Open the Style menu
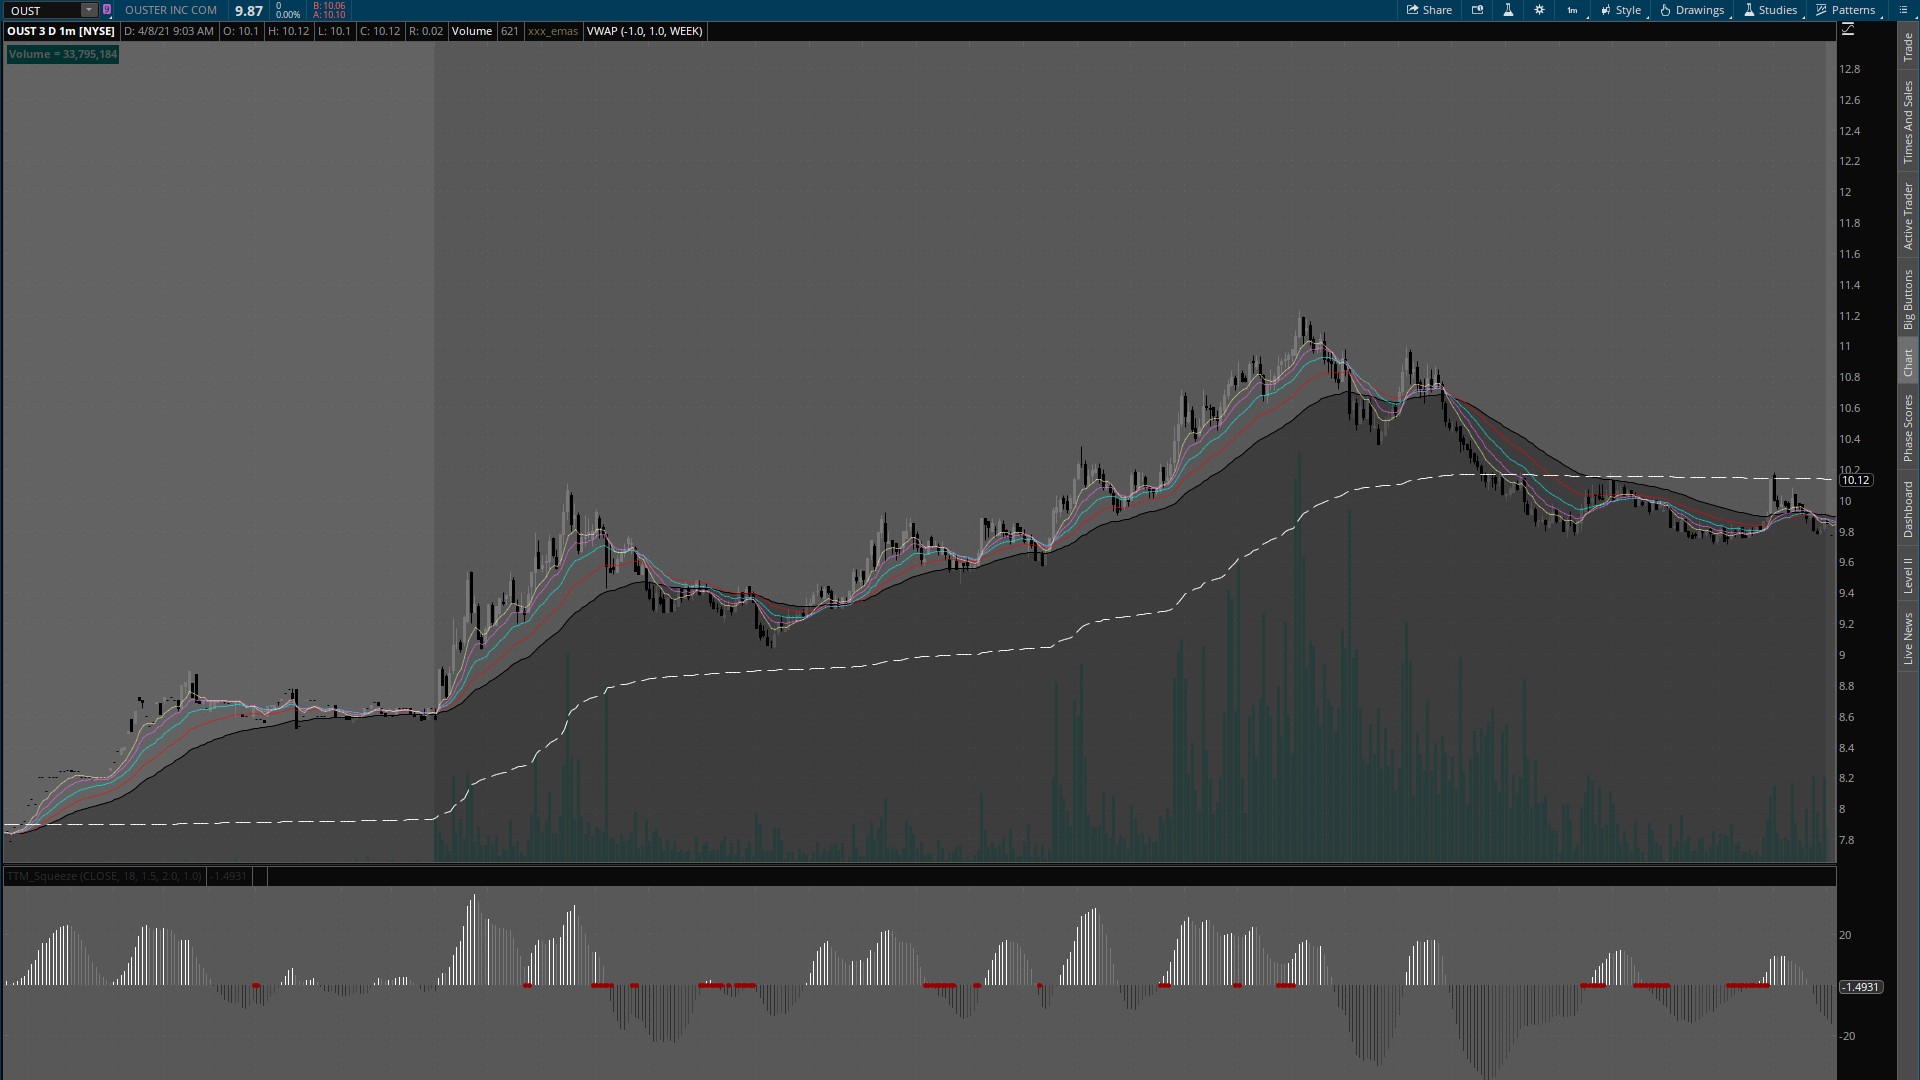 tap(1621, 10)
